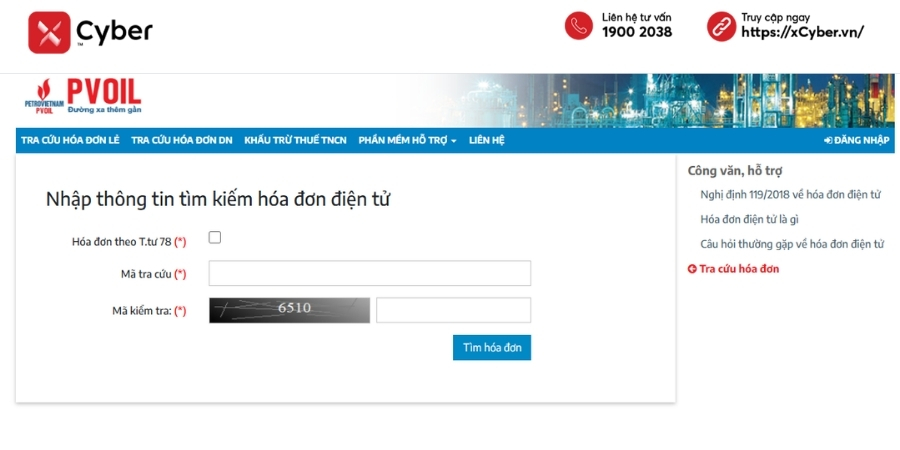
Task: Click the Nhập thông tin tìm kiếm hóa đơn điện tử heading
Action: pyautogui.click(x=218, y=199)
